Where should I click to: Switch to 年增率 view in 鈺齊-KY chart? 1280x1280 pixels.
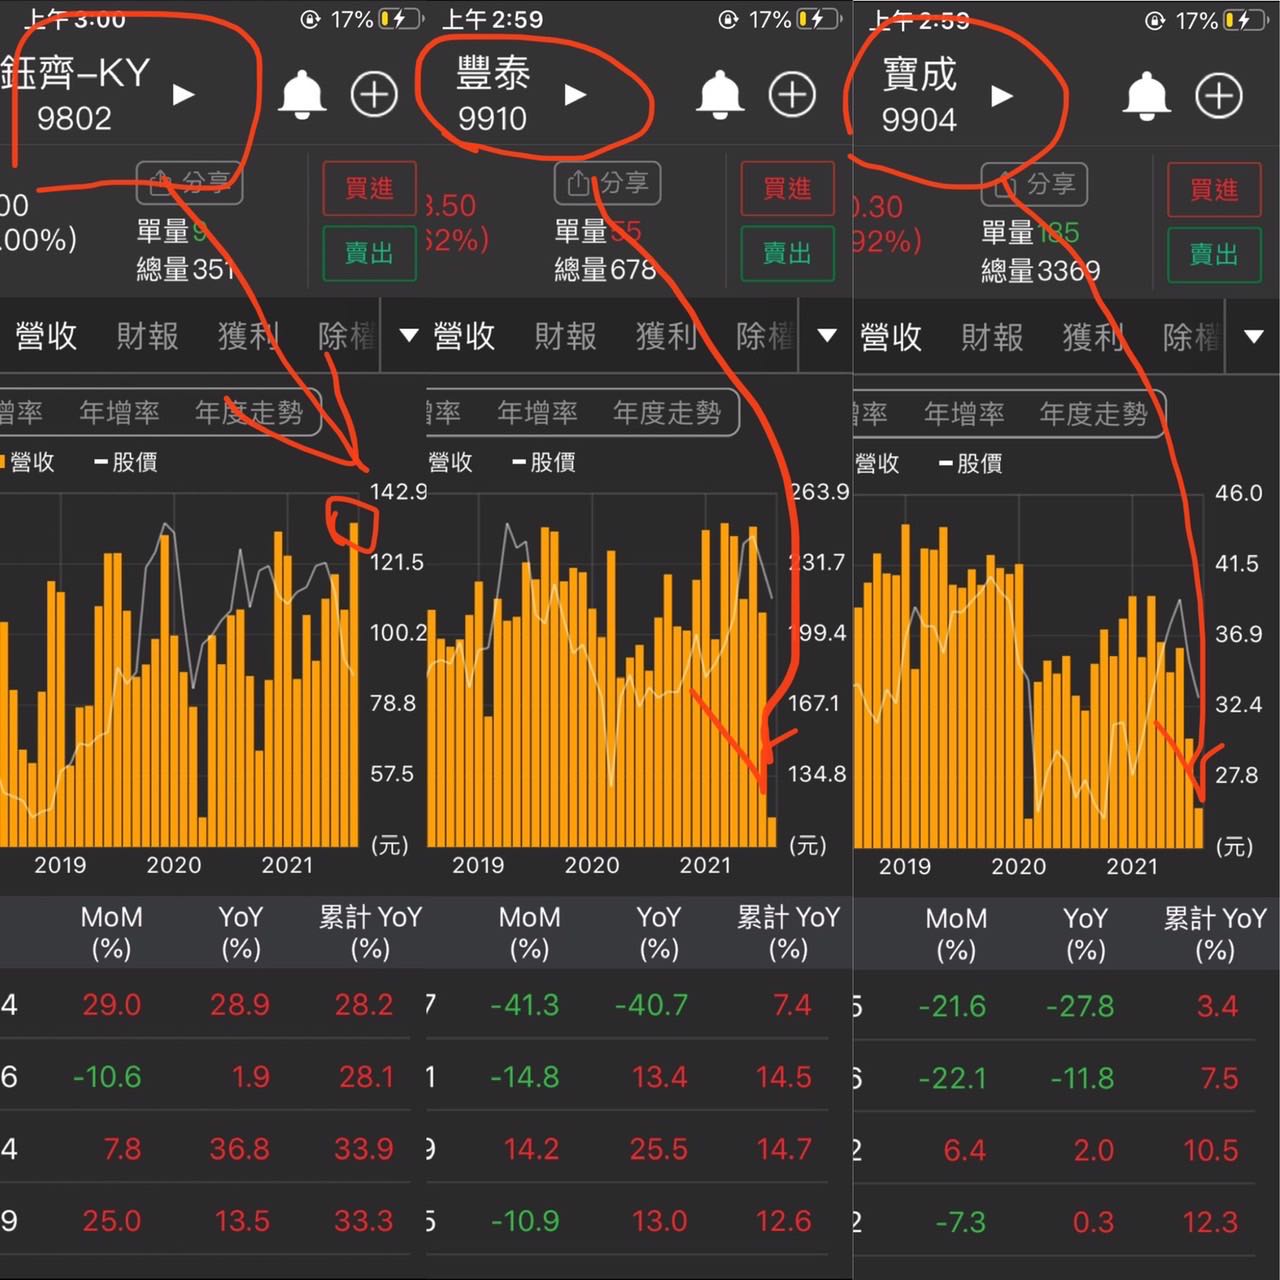(119, 412)
